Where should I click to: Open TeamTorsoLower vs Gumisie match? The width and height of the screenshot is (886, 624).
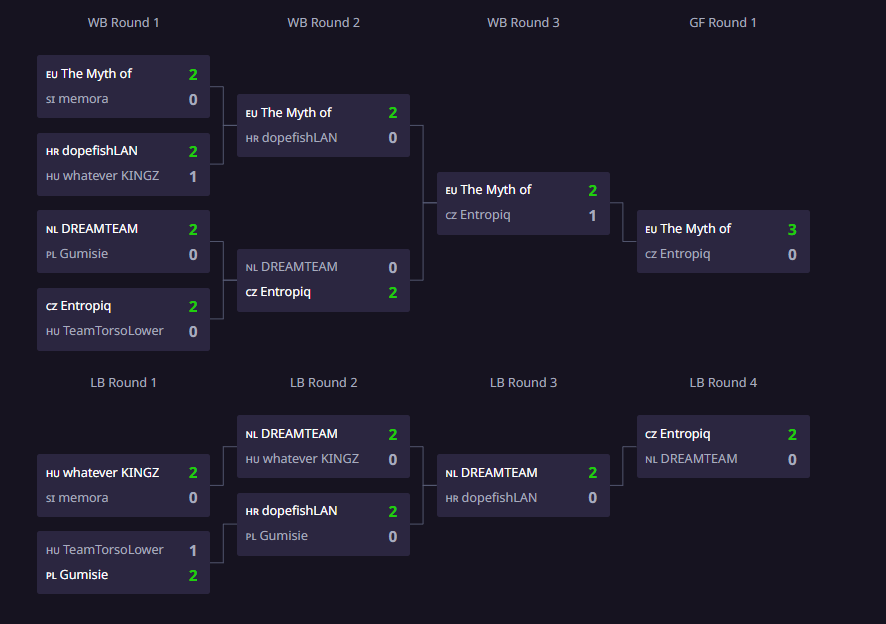[123, 562]
